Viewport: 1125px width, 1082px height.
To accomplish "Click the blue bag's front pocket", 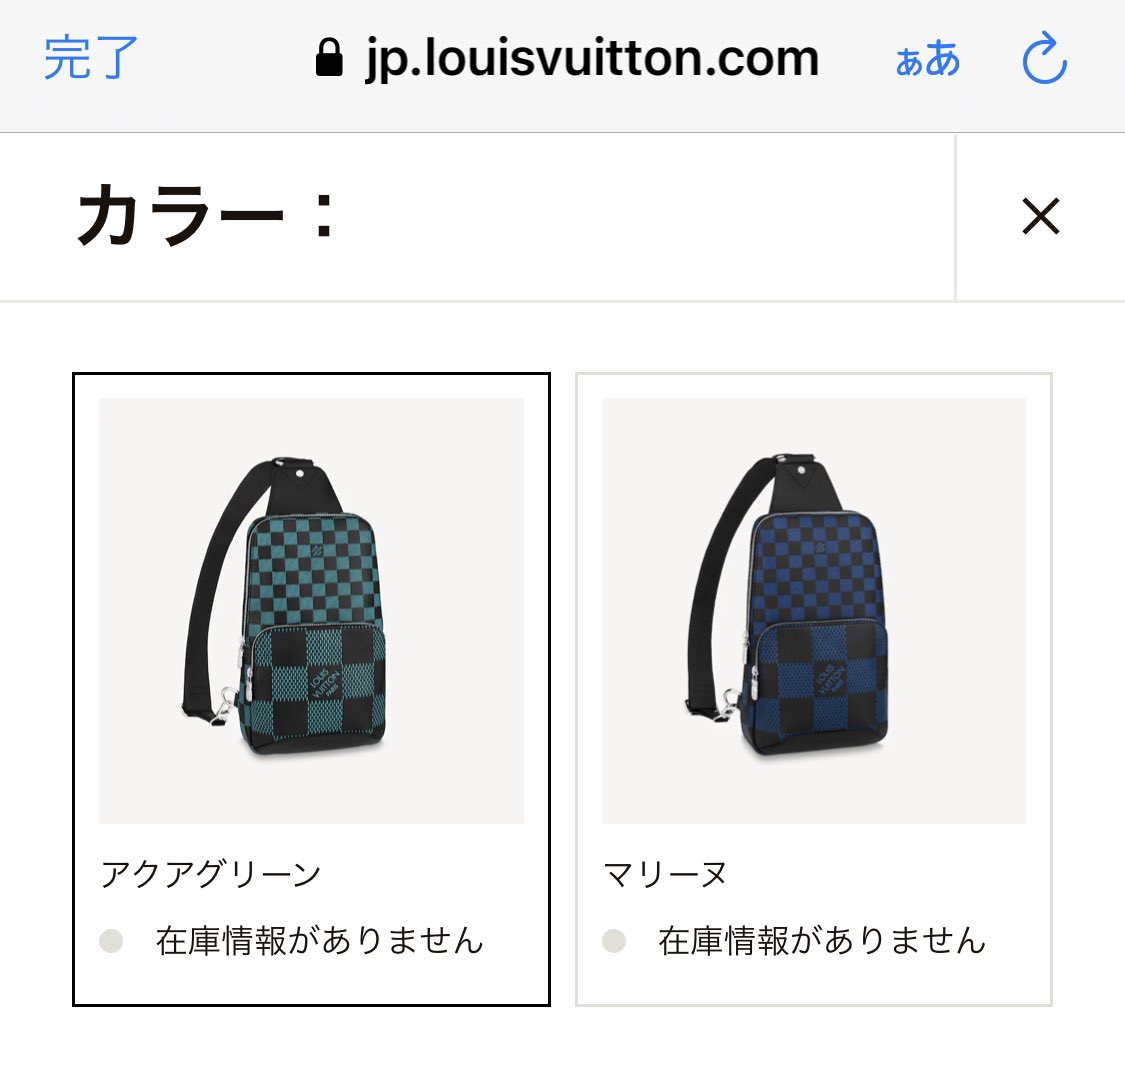I will [x=816, y=685].
